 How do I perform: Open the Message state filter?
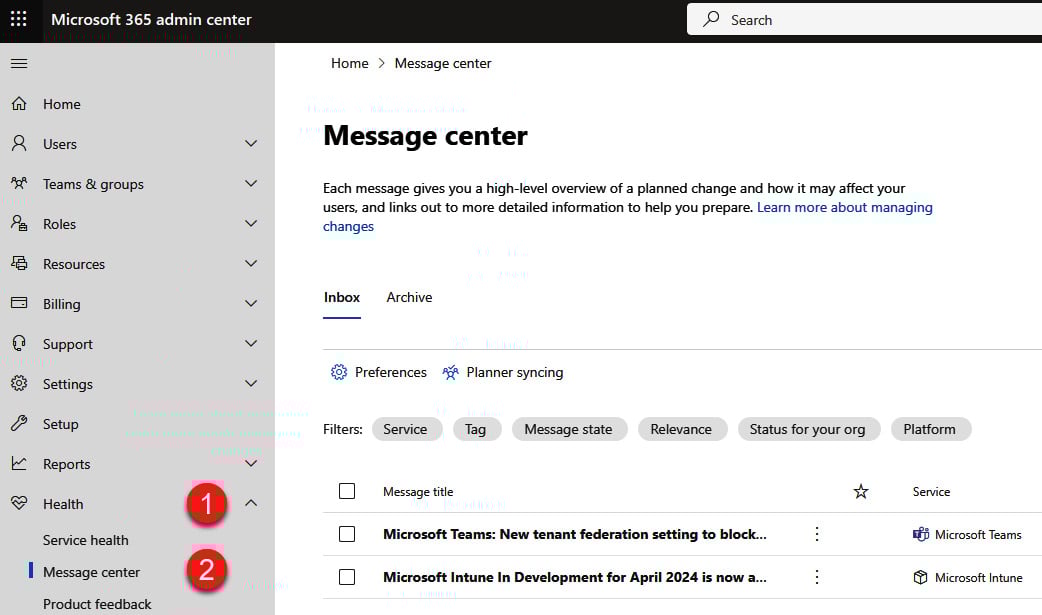[569, 430]
